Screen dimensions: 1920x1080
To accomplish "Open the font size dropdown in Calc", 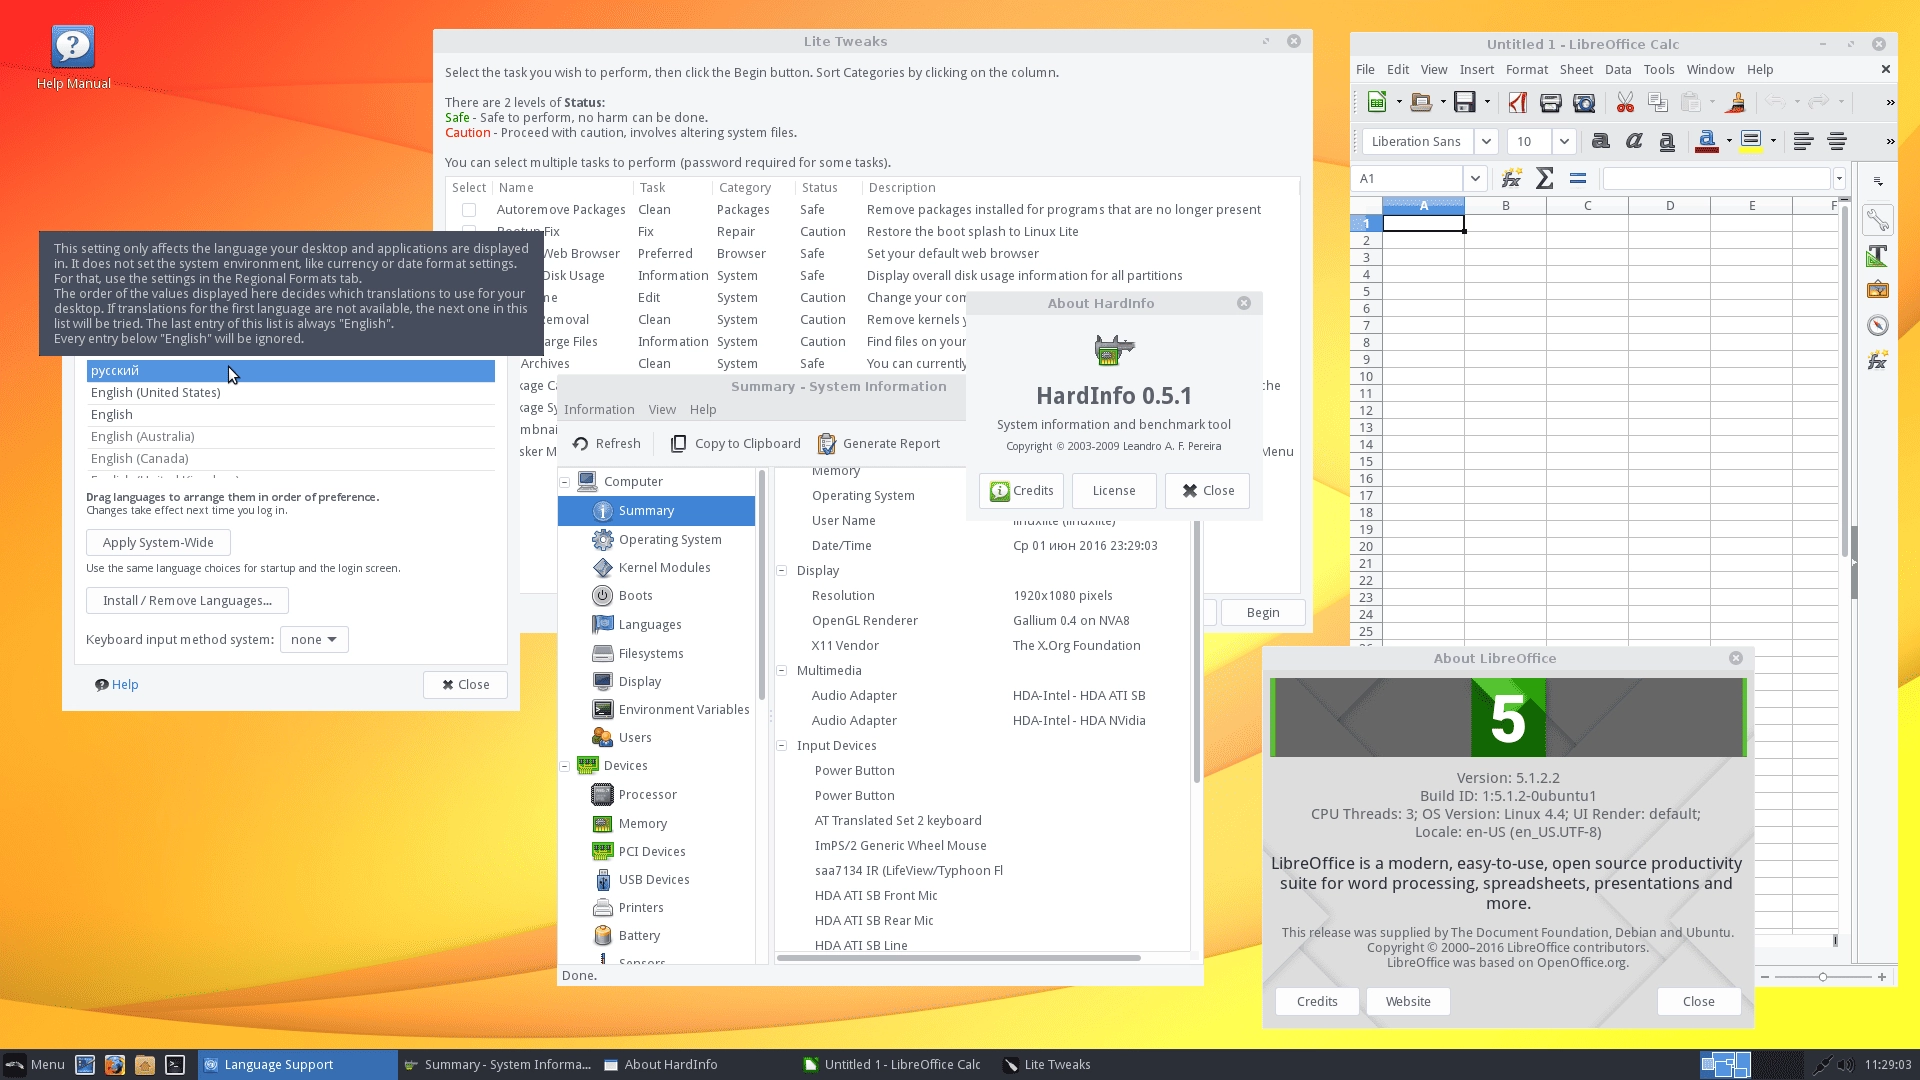I will click(x=1564, y=141).
